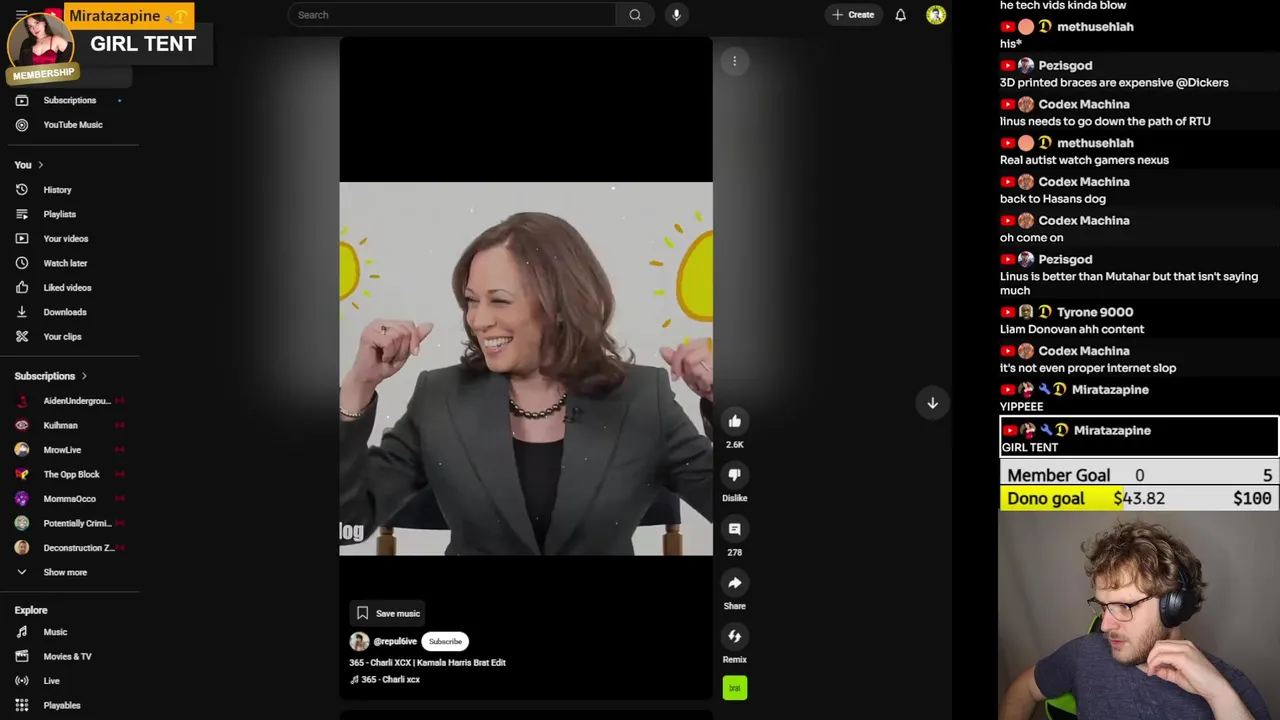
Task: Click the Short title '365 - Charli XCX | Kamala Harris Brat Edit'
Action: tap(427, 662)
